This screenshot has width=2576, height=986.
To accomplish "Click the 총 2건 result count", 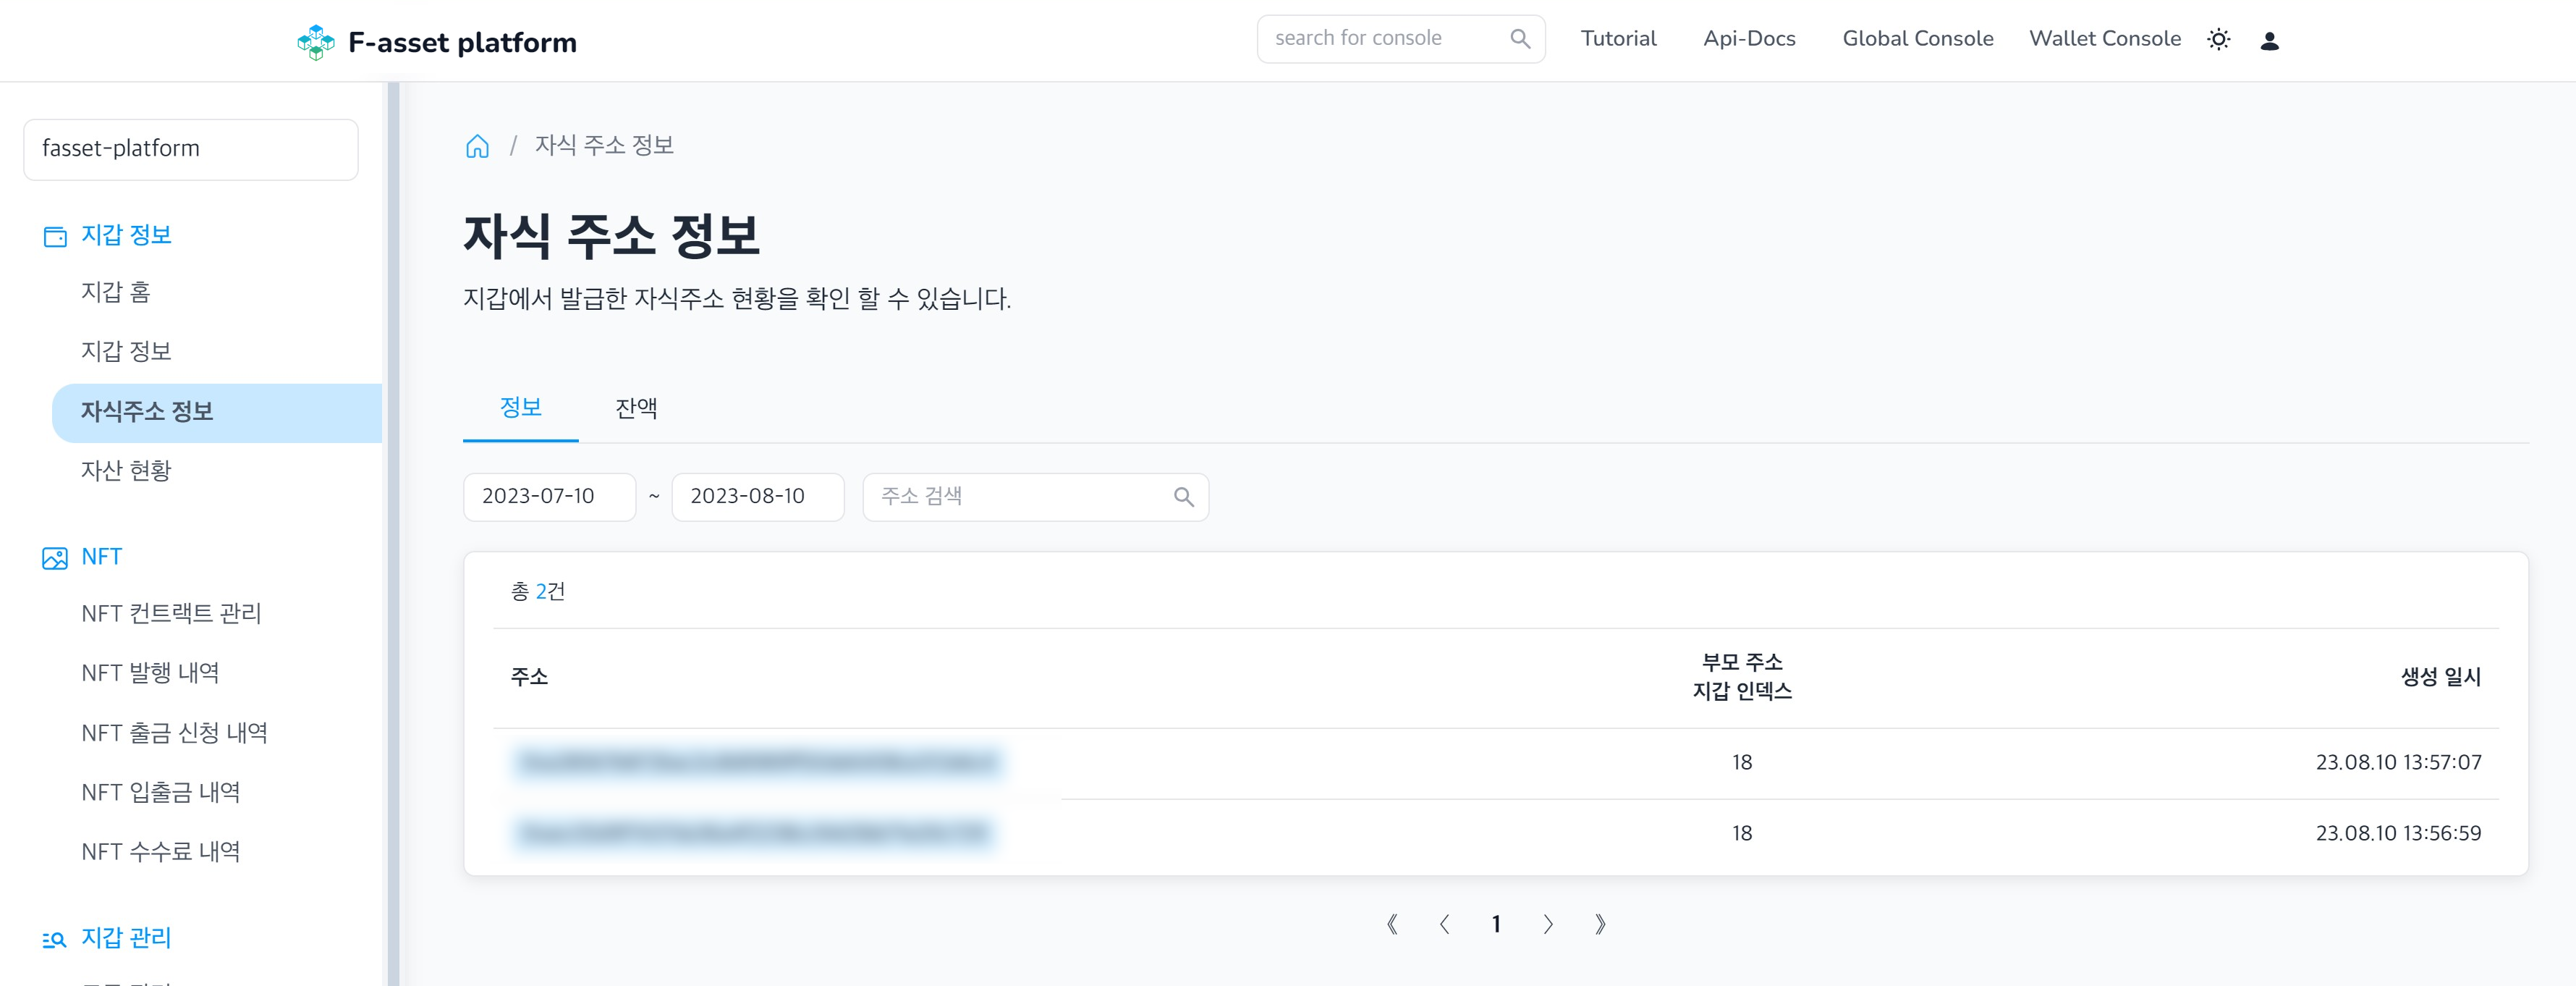I will point(538,592).
